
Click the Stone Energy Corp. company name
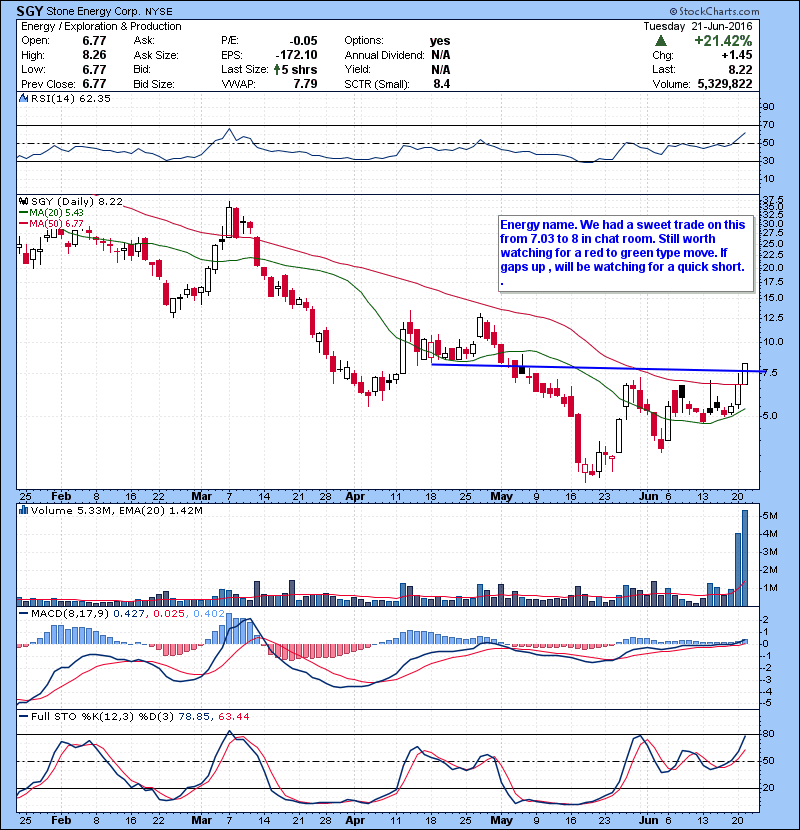(94, 11)
